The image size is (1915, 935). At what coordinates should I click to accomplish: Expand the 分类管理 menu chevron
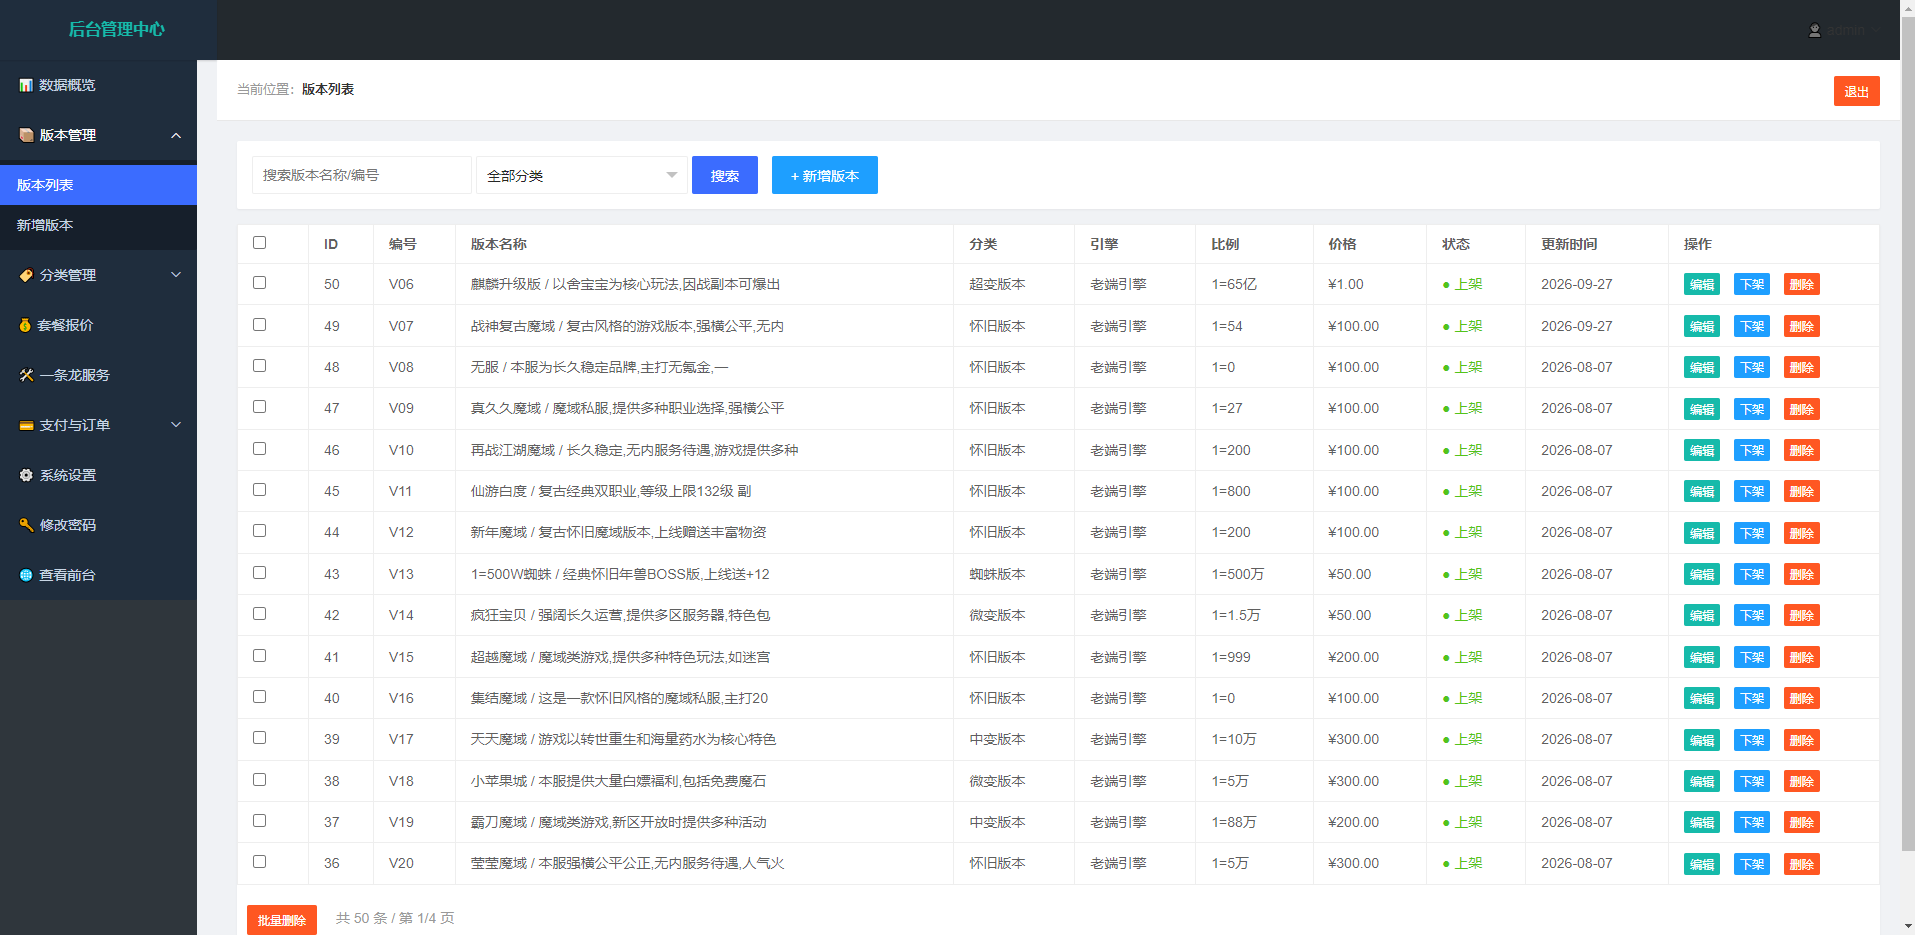tap(176, 275)
